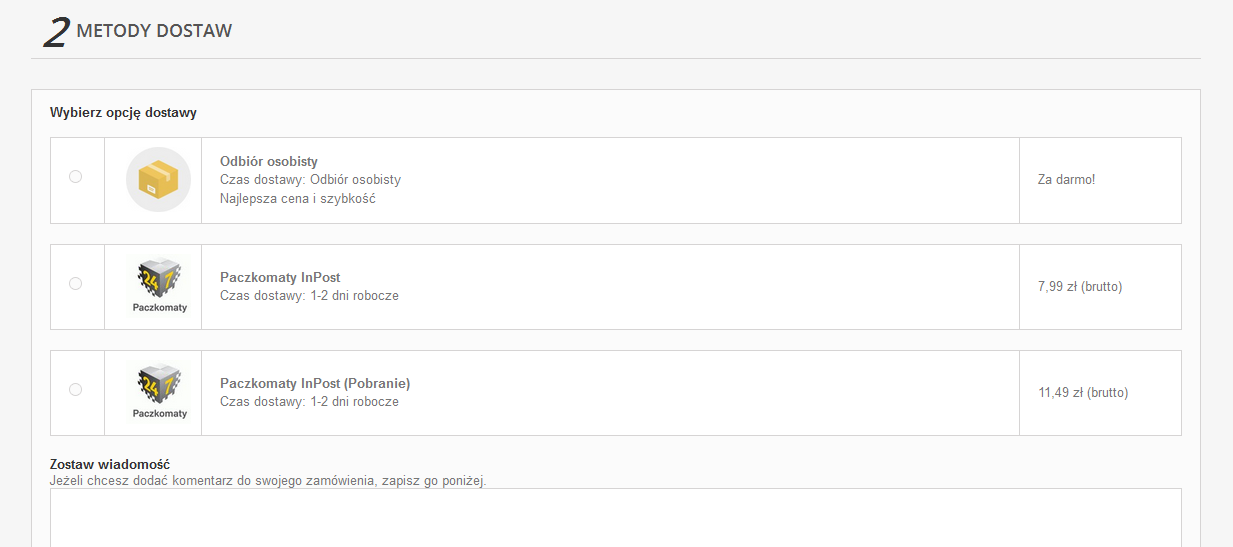Select the Odbiór osobisty radio button
Image resolution: width=1233 pixels, height=547 pixels.
coord(75,177)
